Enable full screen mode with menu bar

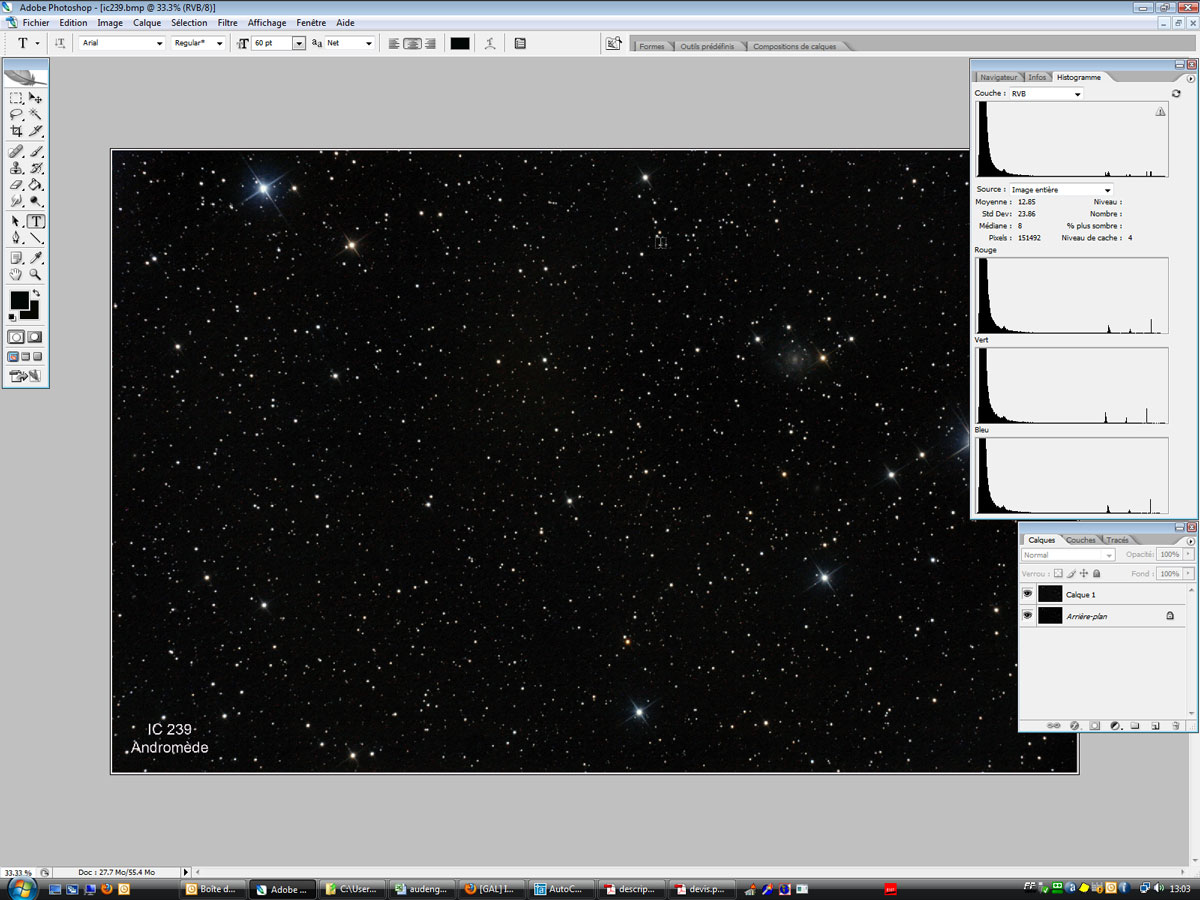coord(26,356)
